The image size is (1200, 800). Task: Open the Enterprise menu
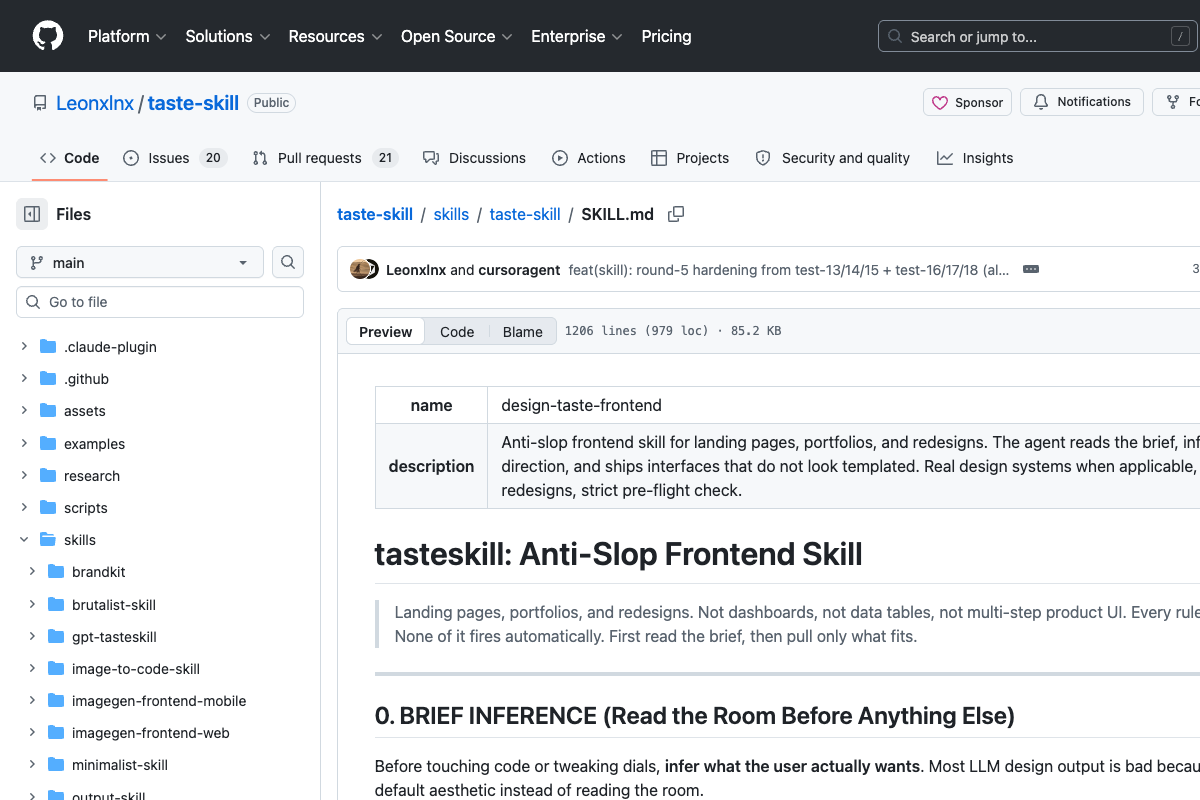577,36
